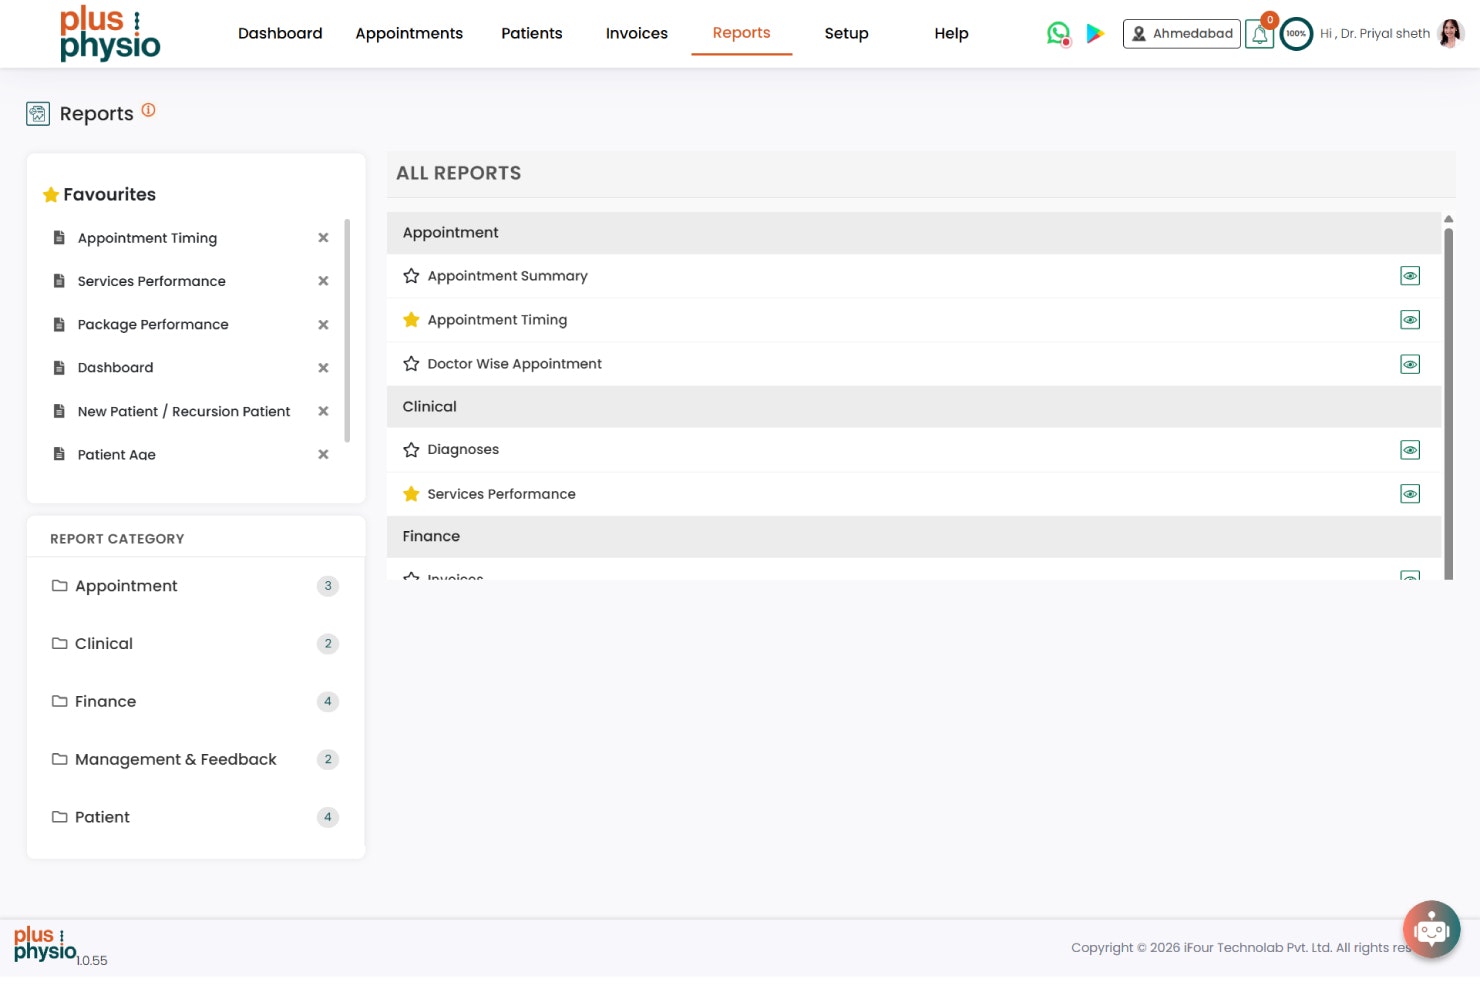Click the Reports info icon
1480x987 pixels.
click(149, 111)
